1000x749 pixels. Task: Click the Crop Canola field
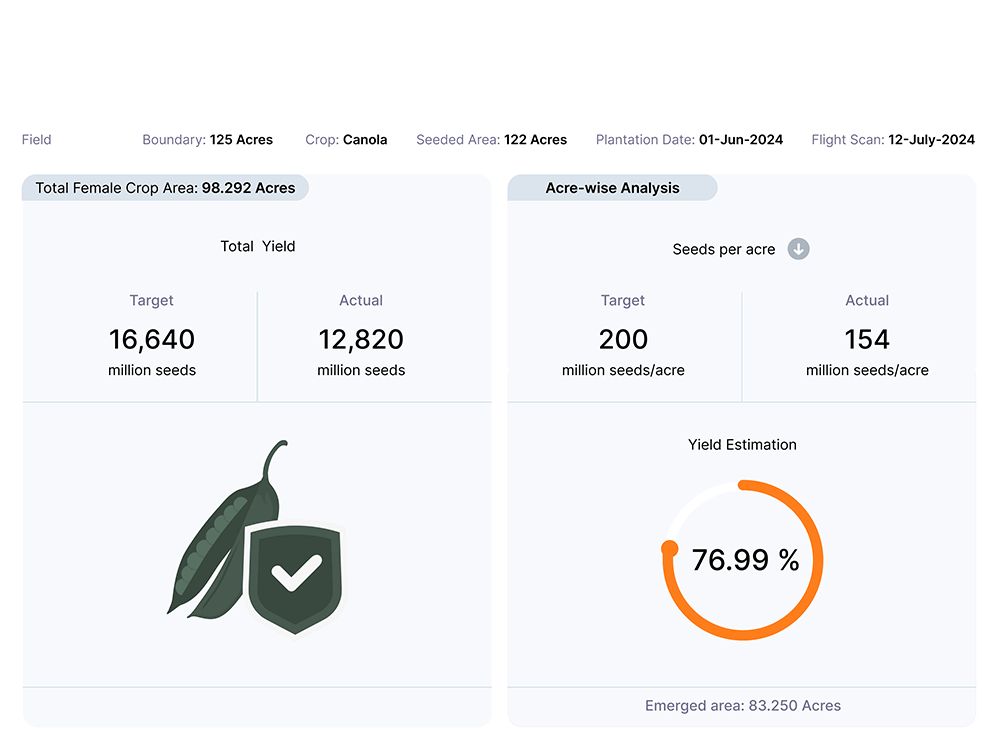pos(346,140)
